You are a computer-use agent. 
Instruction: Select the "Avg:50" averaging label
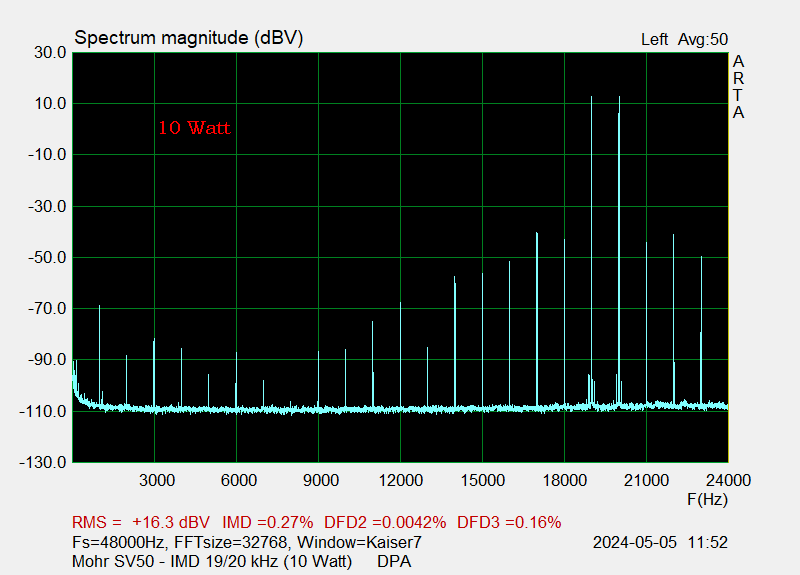pyautogui.click(x=704, y=40)
